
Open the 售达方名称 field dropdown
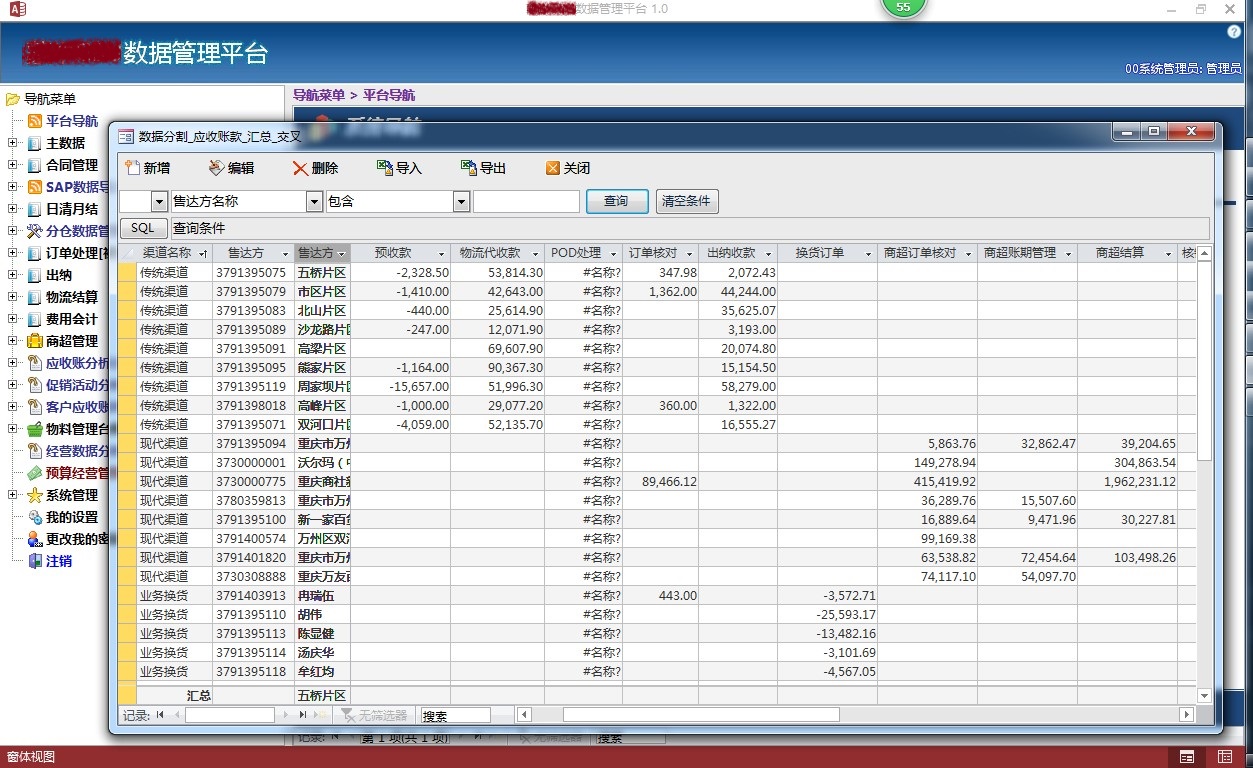[x=314, y=201]
